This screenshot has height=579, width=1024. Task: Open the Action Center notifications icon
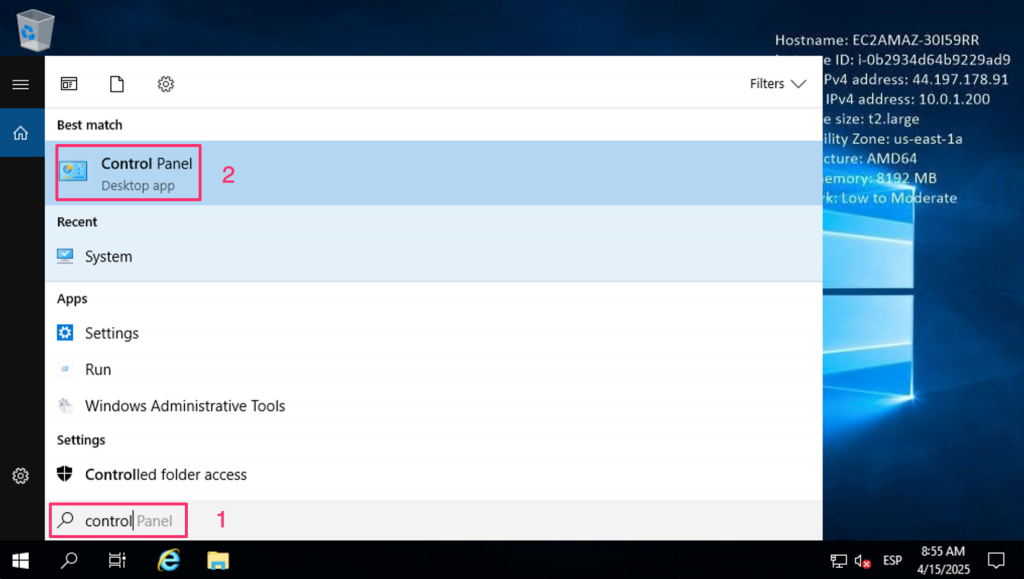point(995,560)
